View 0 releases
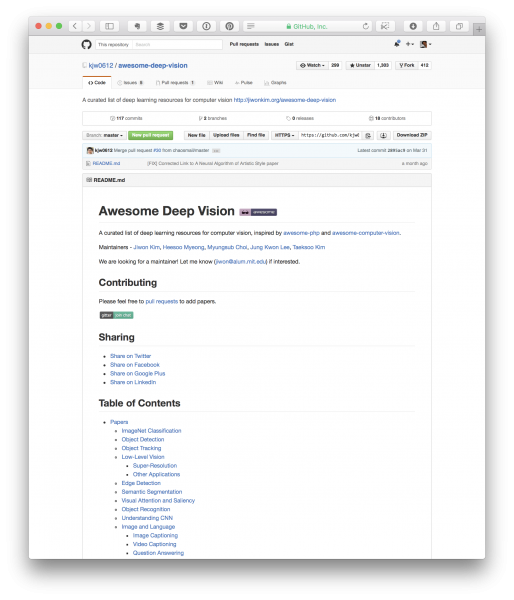Screen dimensions: 514x600 tap(300, 118)
